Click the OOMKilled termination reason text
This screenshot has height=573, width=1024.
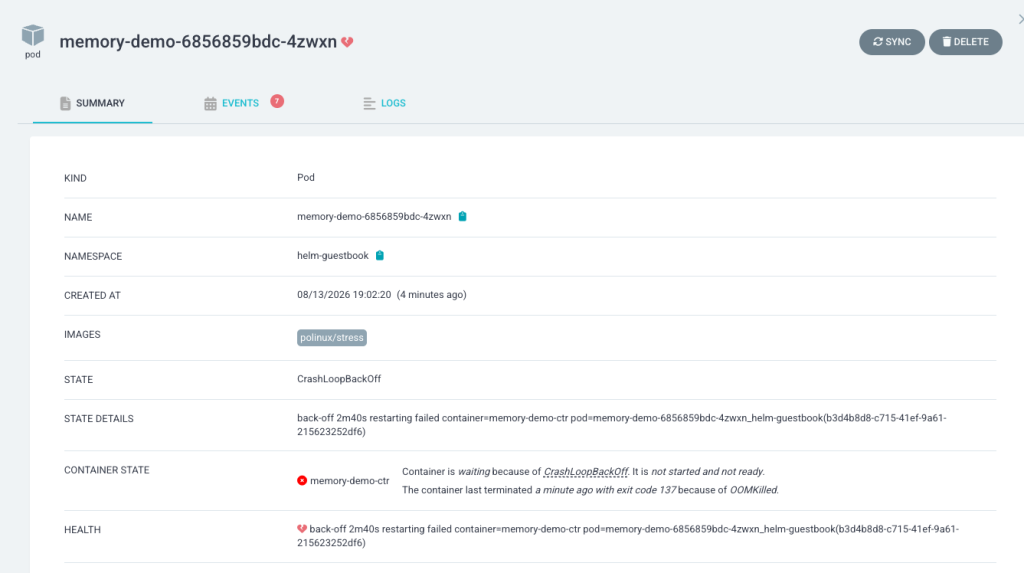coord(754,490)
